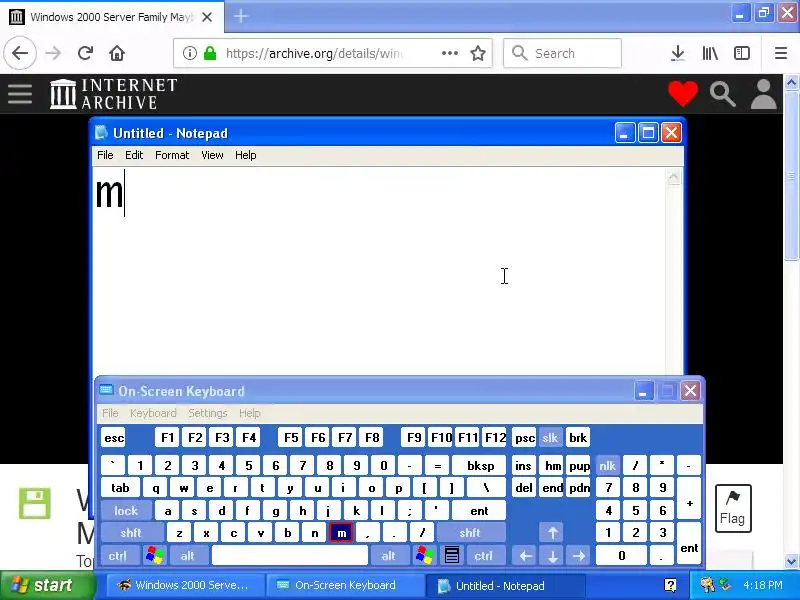
Task: Toggle the right ctrl key on keyboard
Action: pos(484,555)
